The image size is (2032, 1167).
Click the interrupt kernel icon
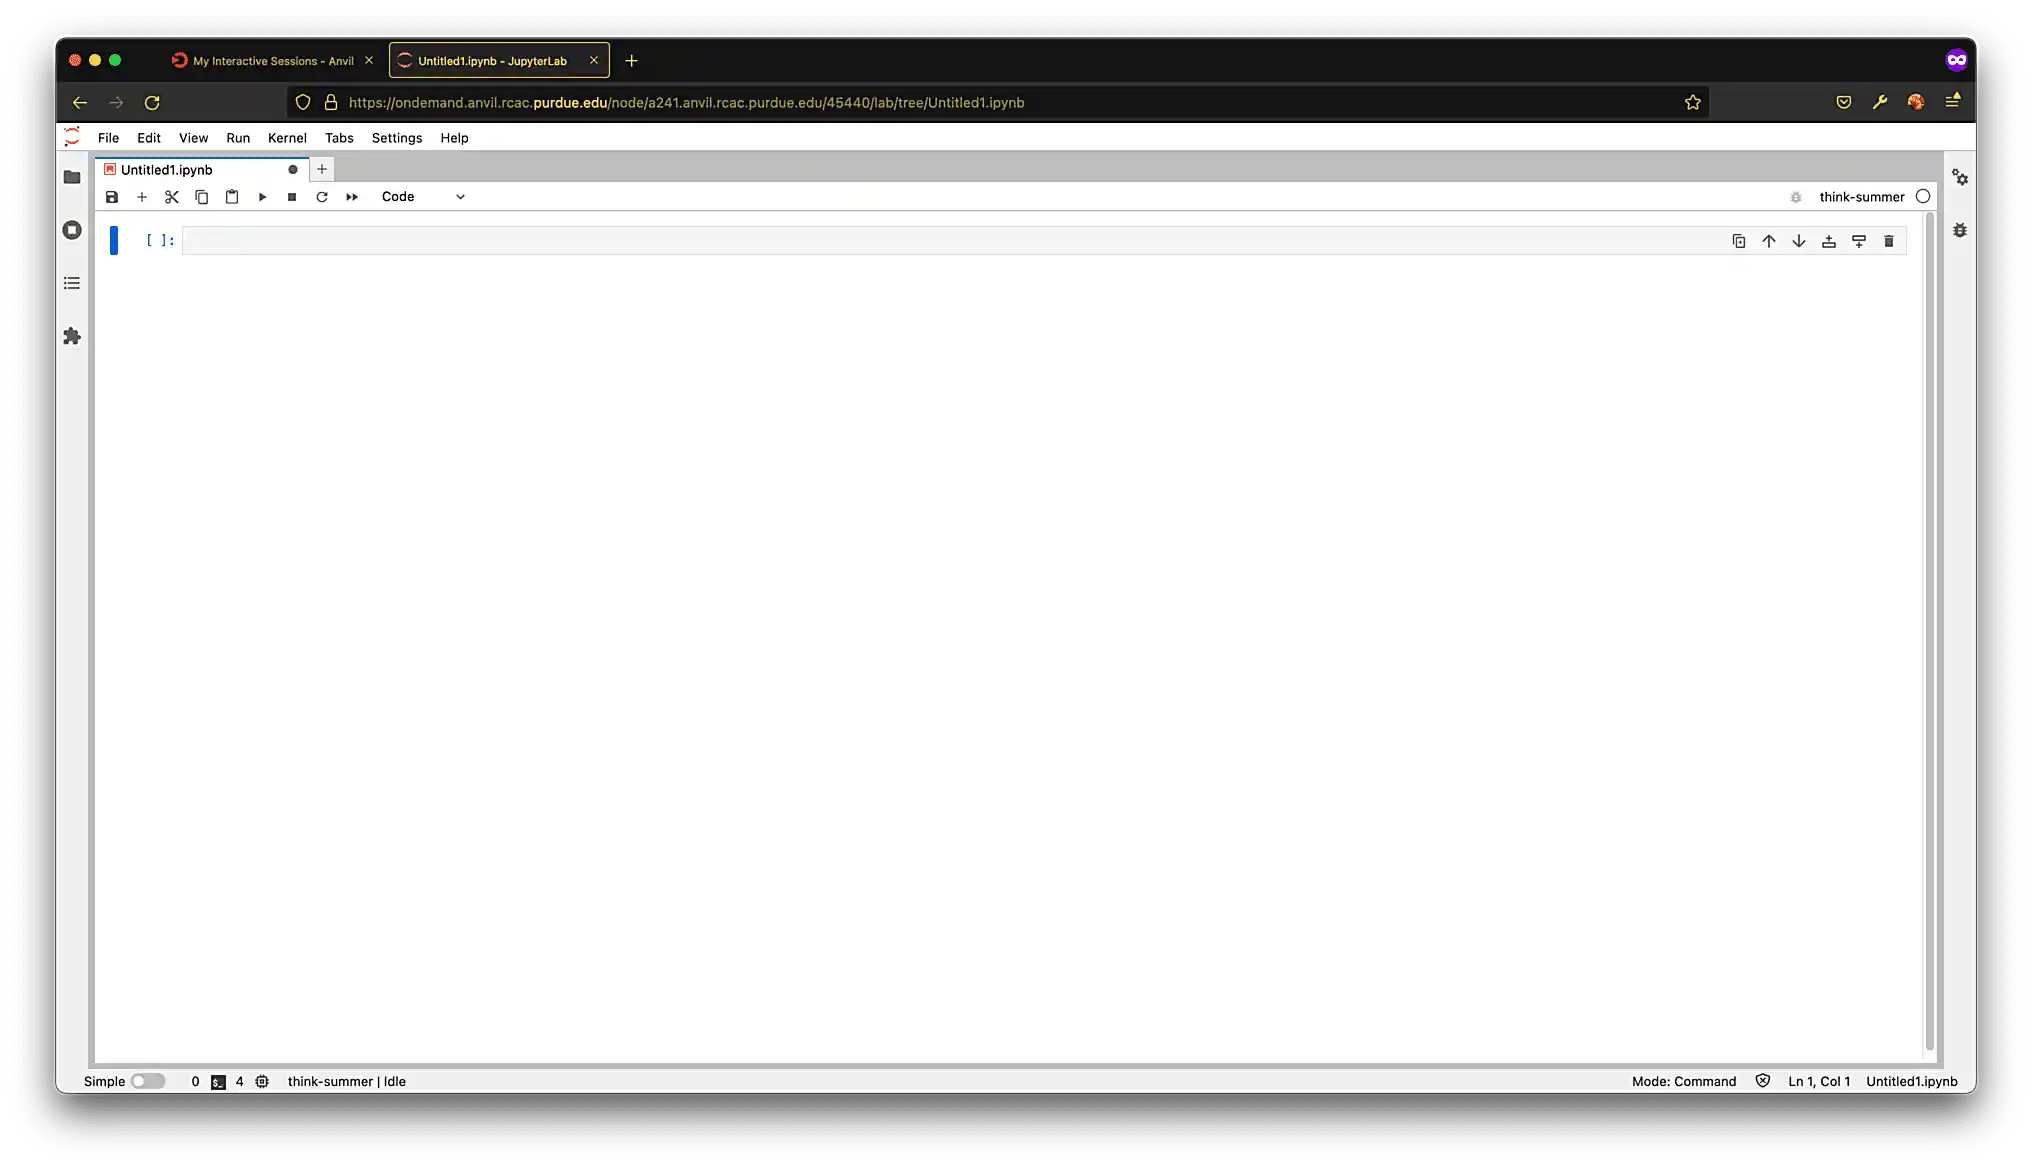(292, 197)
